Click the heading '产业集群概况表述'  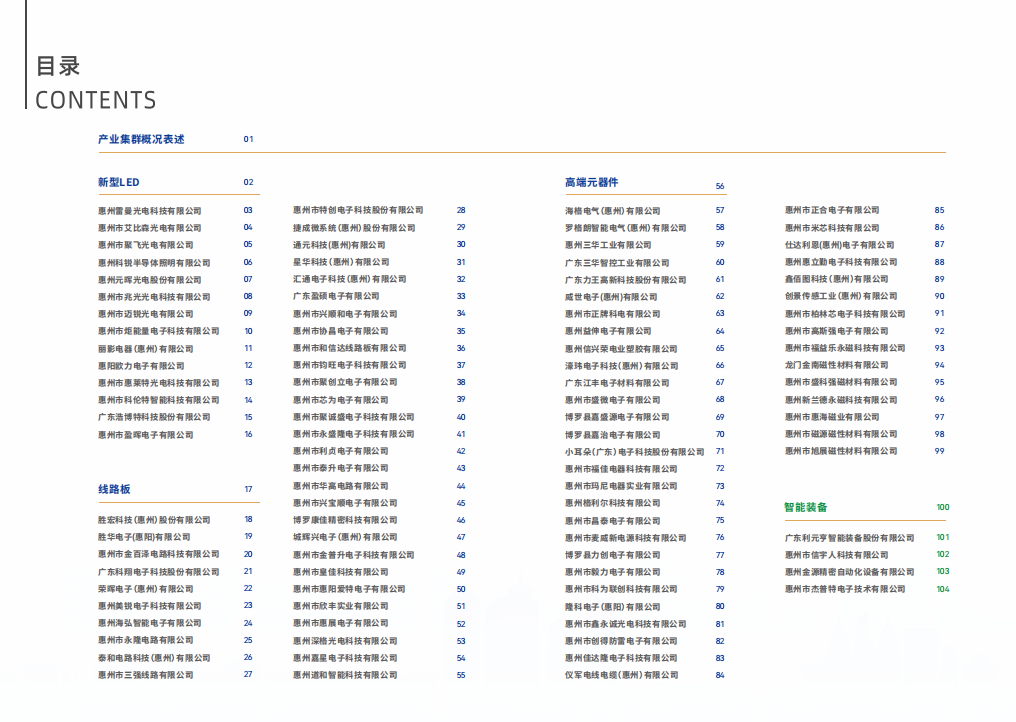[x=141, y=139]
